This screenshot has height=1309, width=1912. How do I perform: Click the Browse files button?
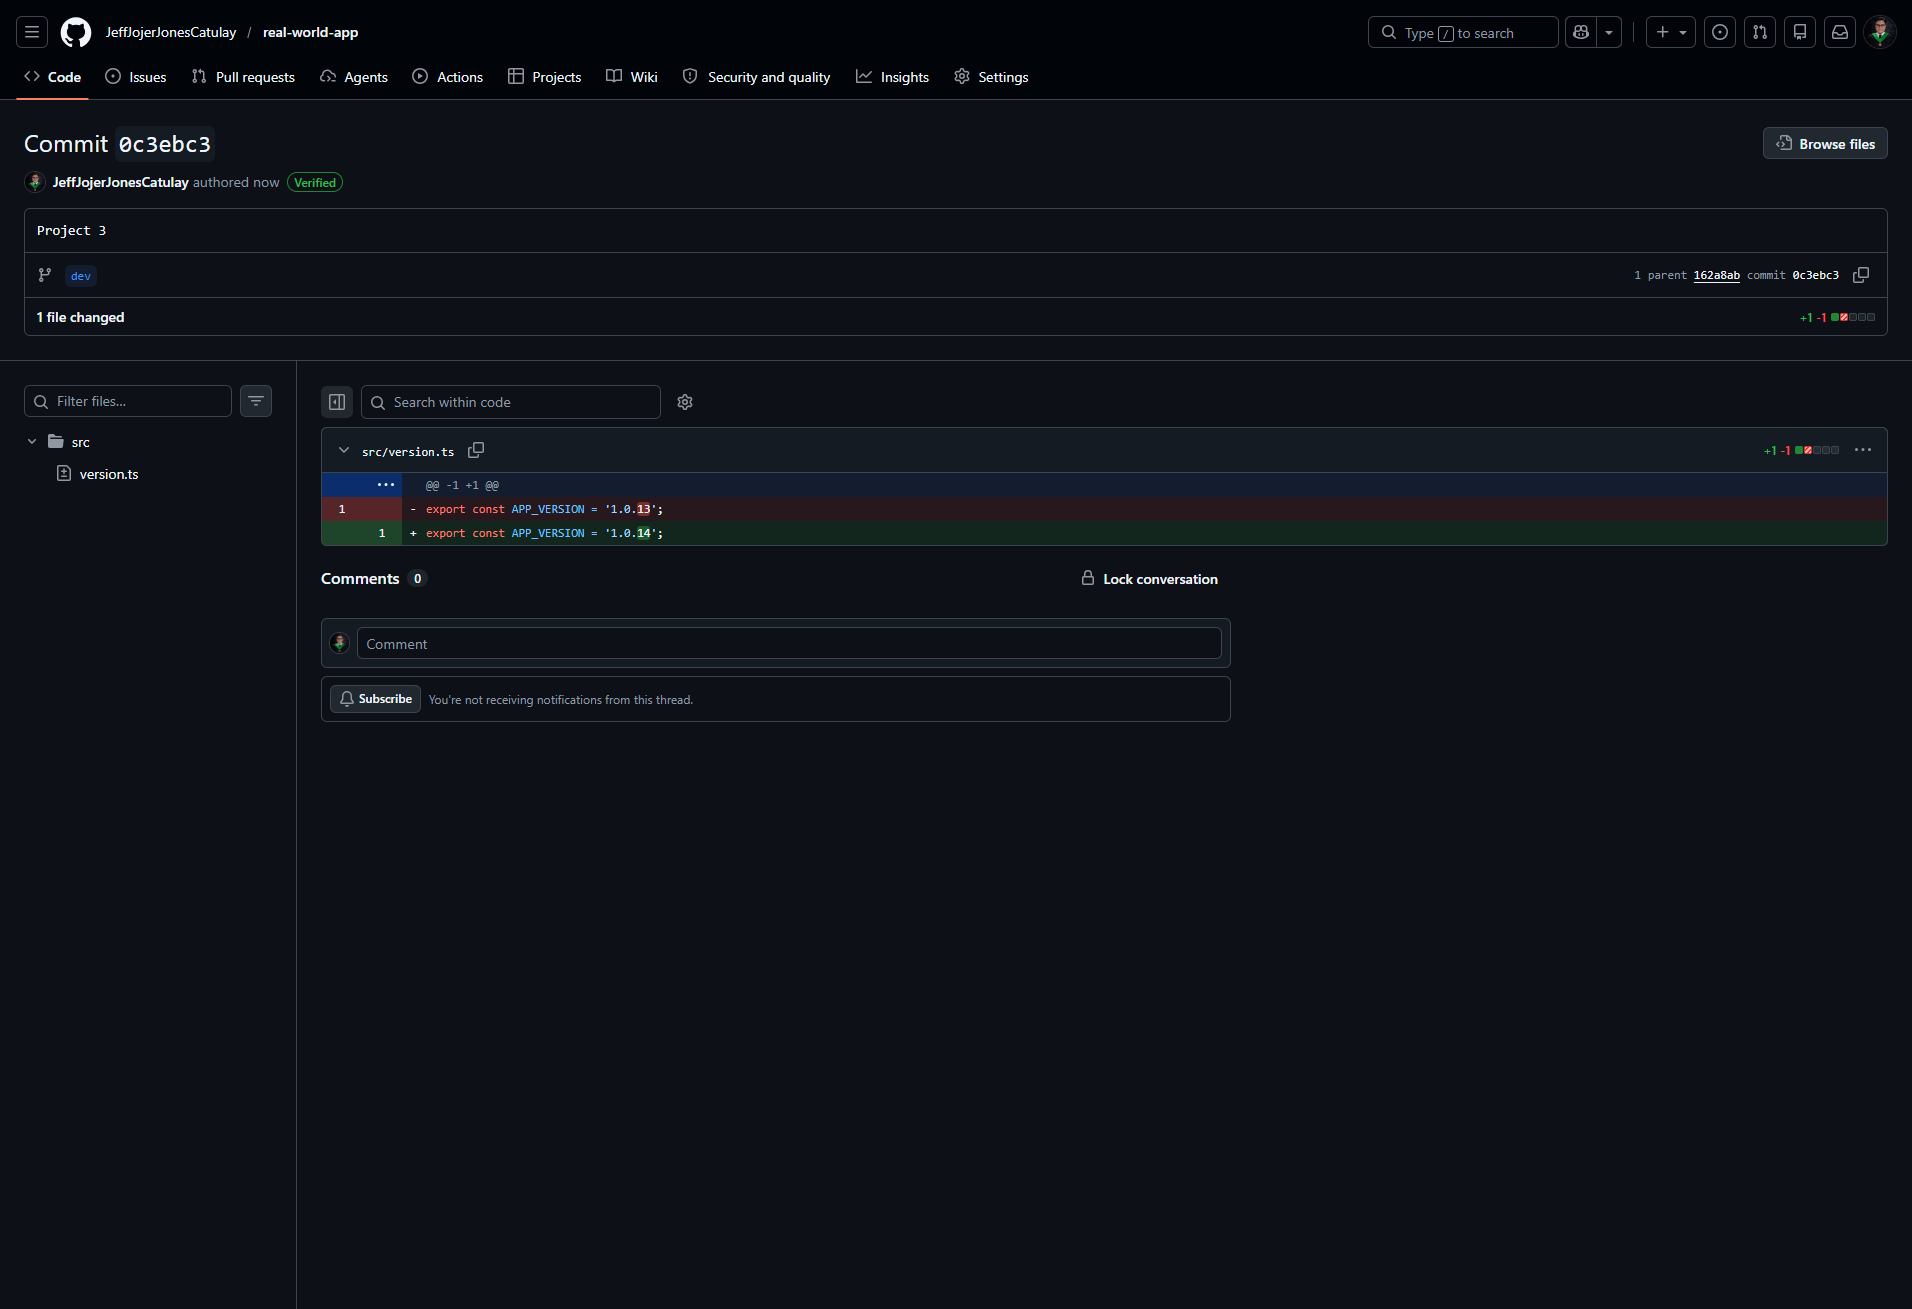1825,143
